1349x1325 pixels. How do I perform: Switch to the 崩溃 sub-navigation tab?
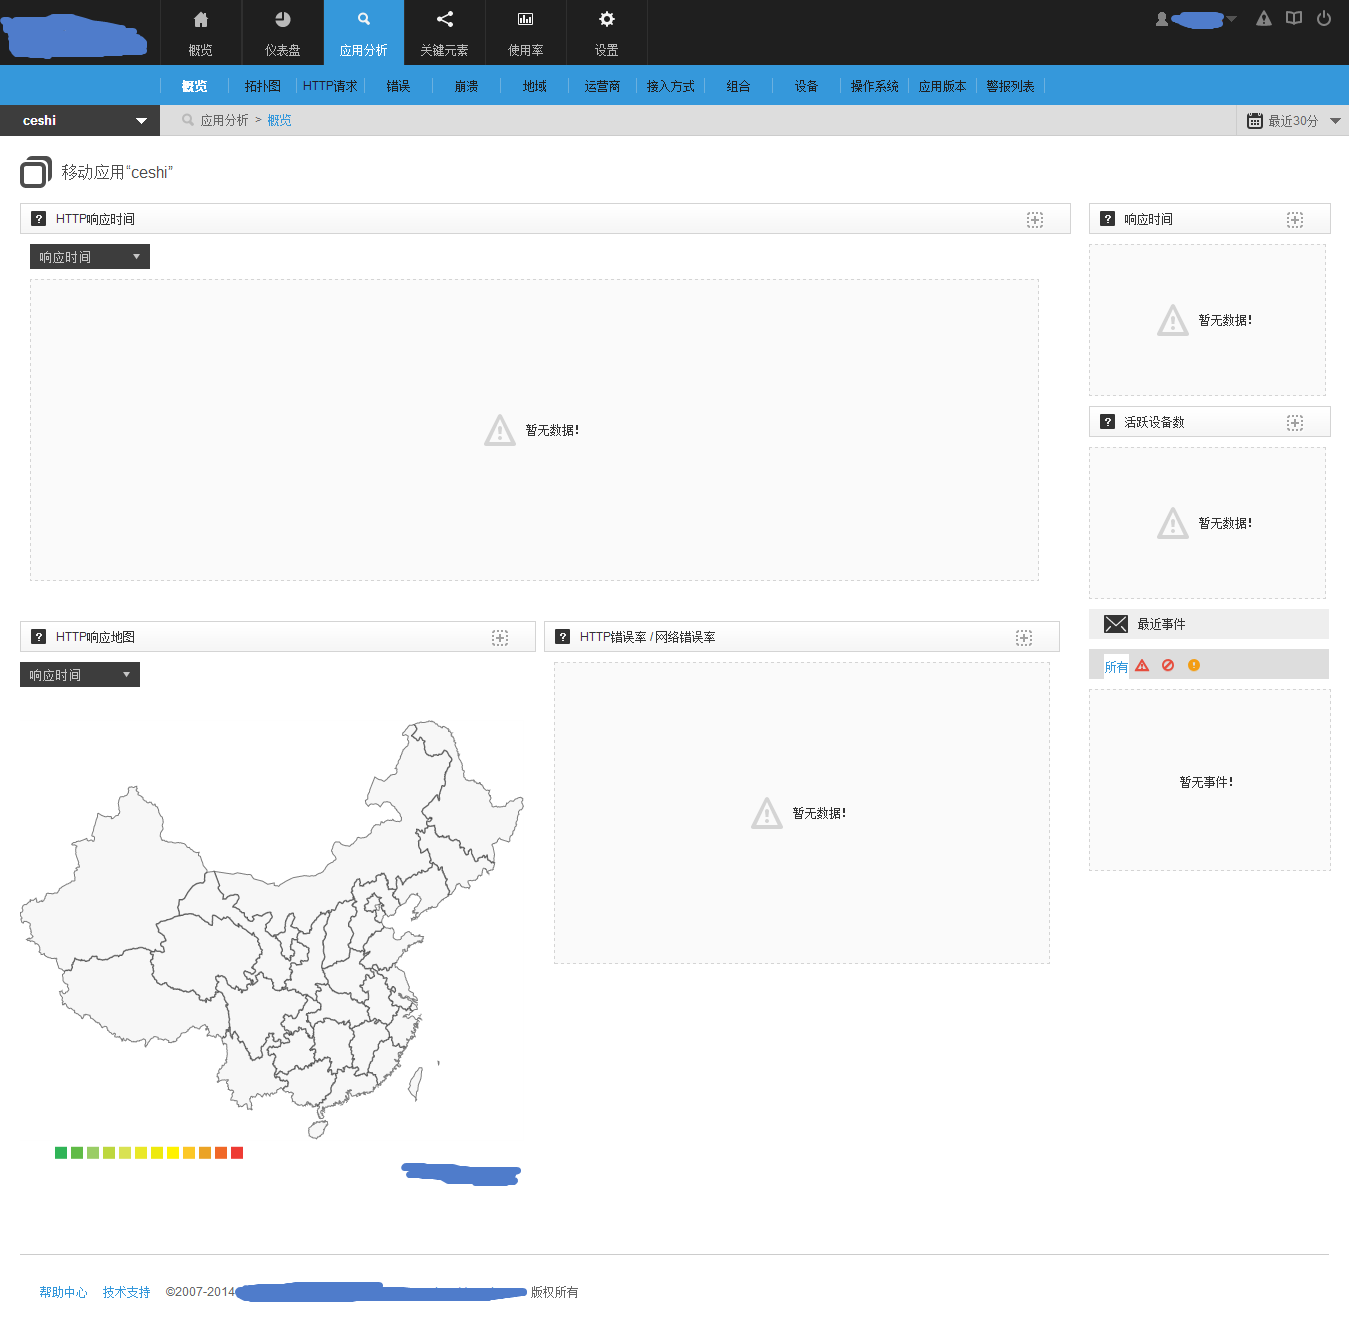[x=466, y=87]
